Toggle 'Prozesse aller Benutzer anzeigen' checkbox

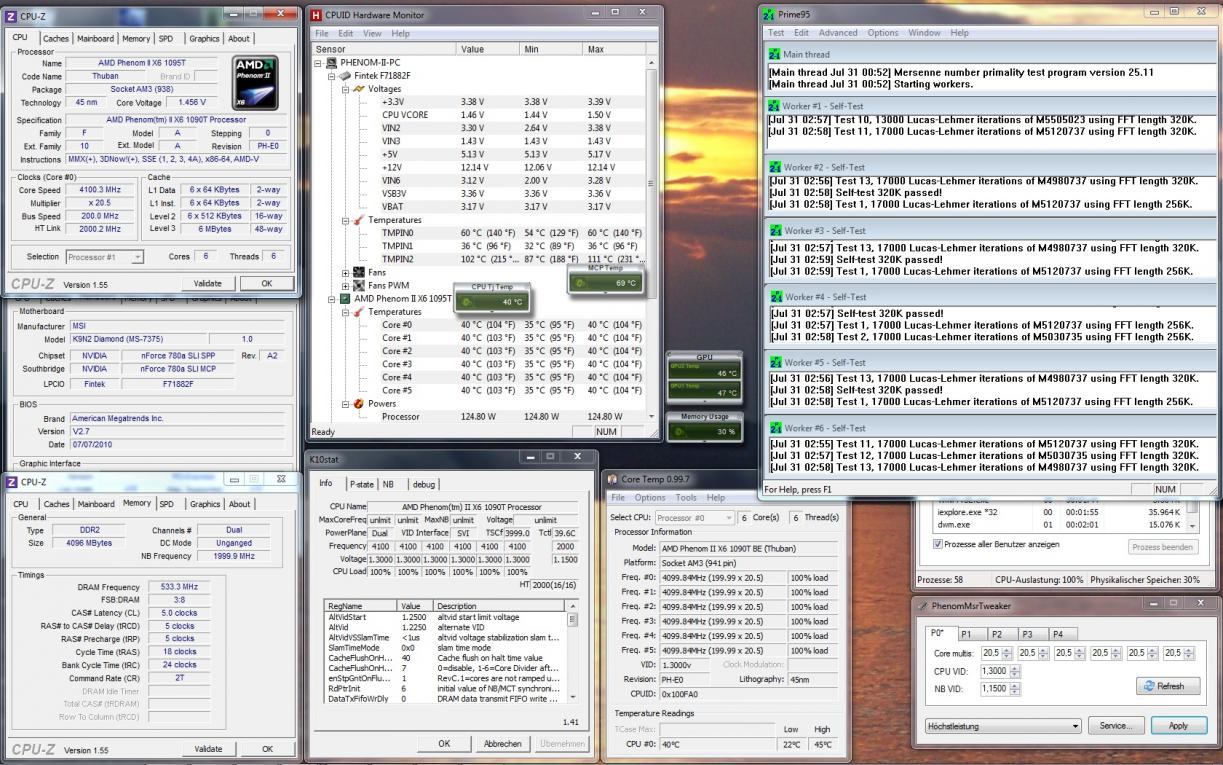[937, 544]
